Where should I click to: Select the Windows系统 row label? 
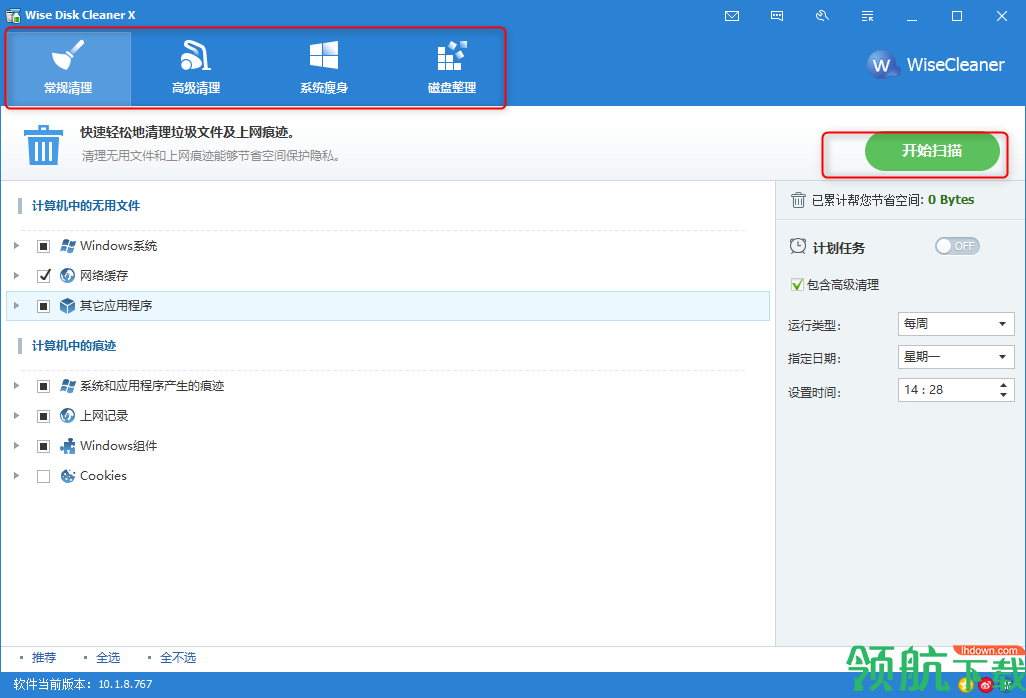118,246
